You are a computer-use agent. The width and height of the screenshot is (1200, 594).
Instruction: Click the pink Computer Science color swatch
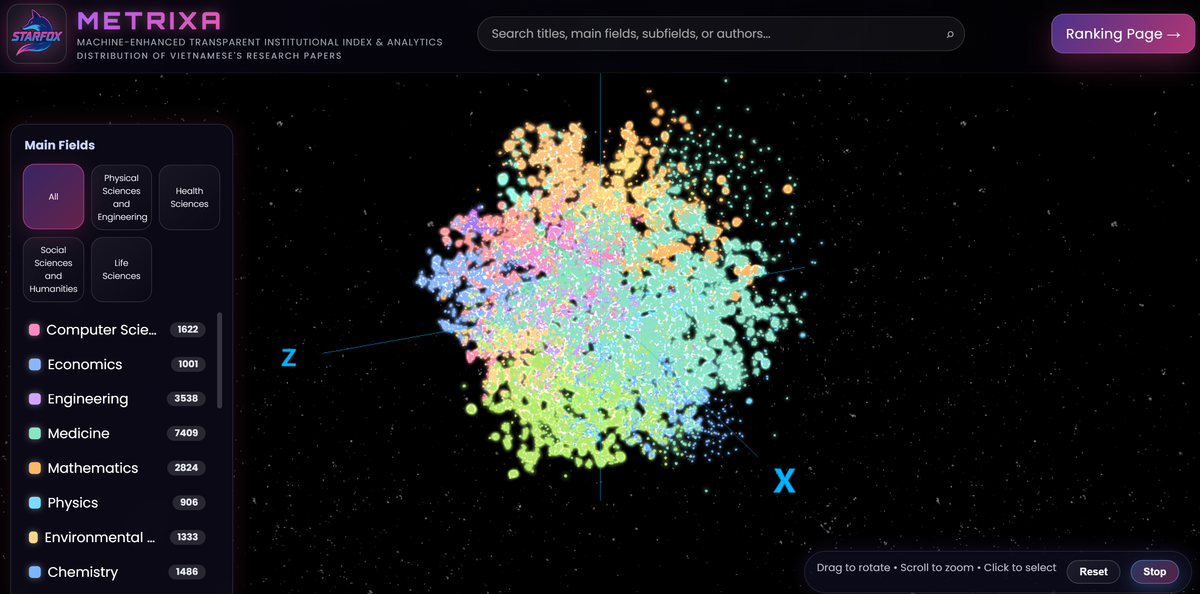click(x=34, y=330)
